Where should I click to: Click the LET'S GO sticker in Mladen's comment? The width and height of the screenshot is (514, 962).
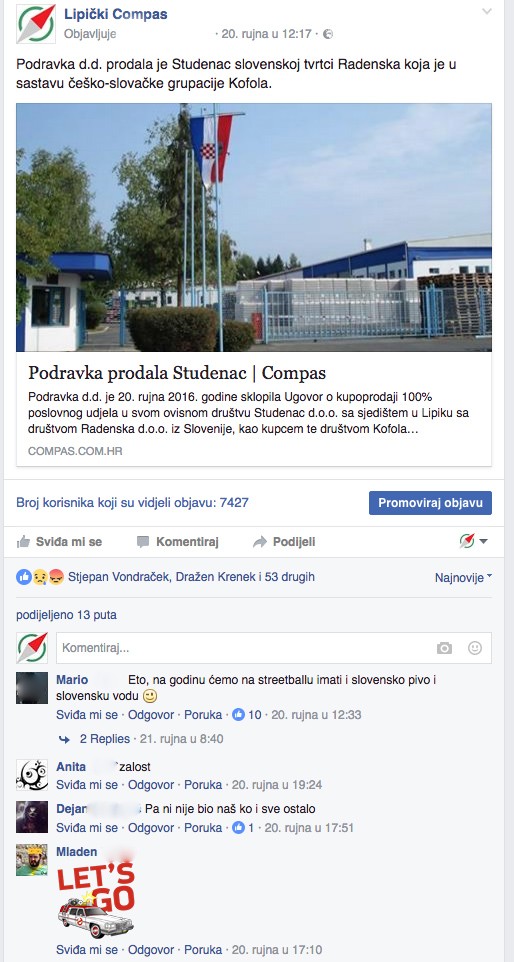96,900
